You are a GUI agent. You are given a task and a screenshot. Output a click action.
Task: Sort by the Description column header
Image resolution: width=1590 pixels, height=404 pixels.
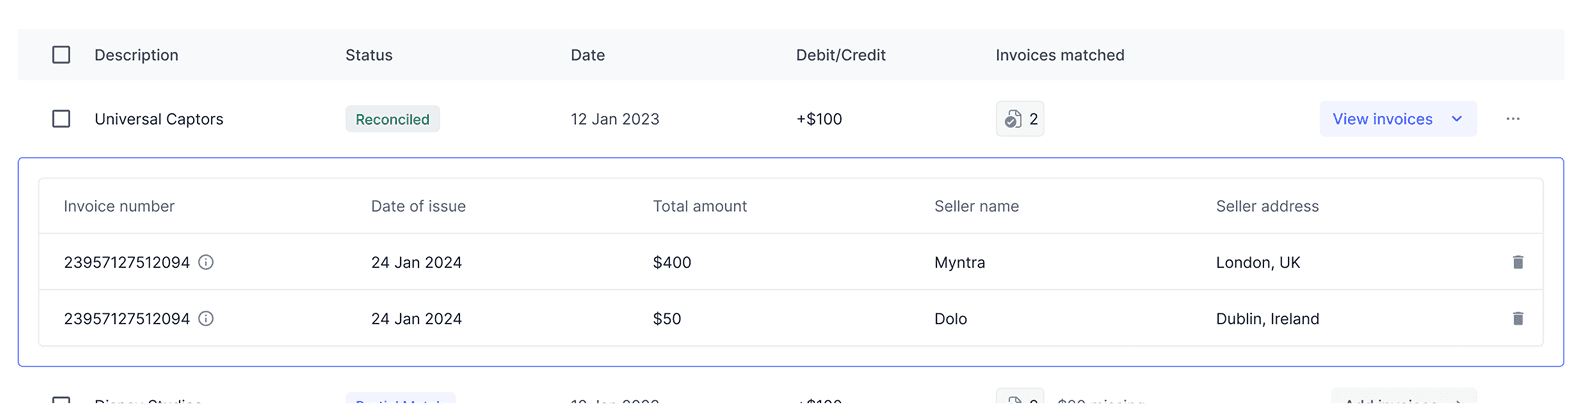pos(136,55)
